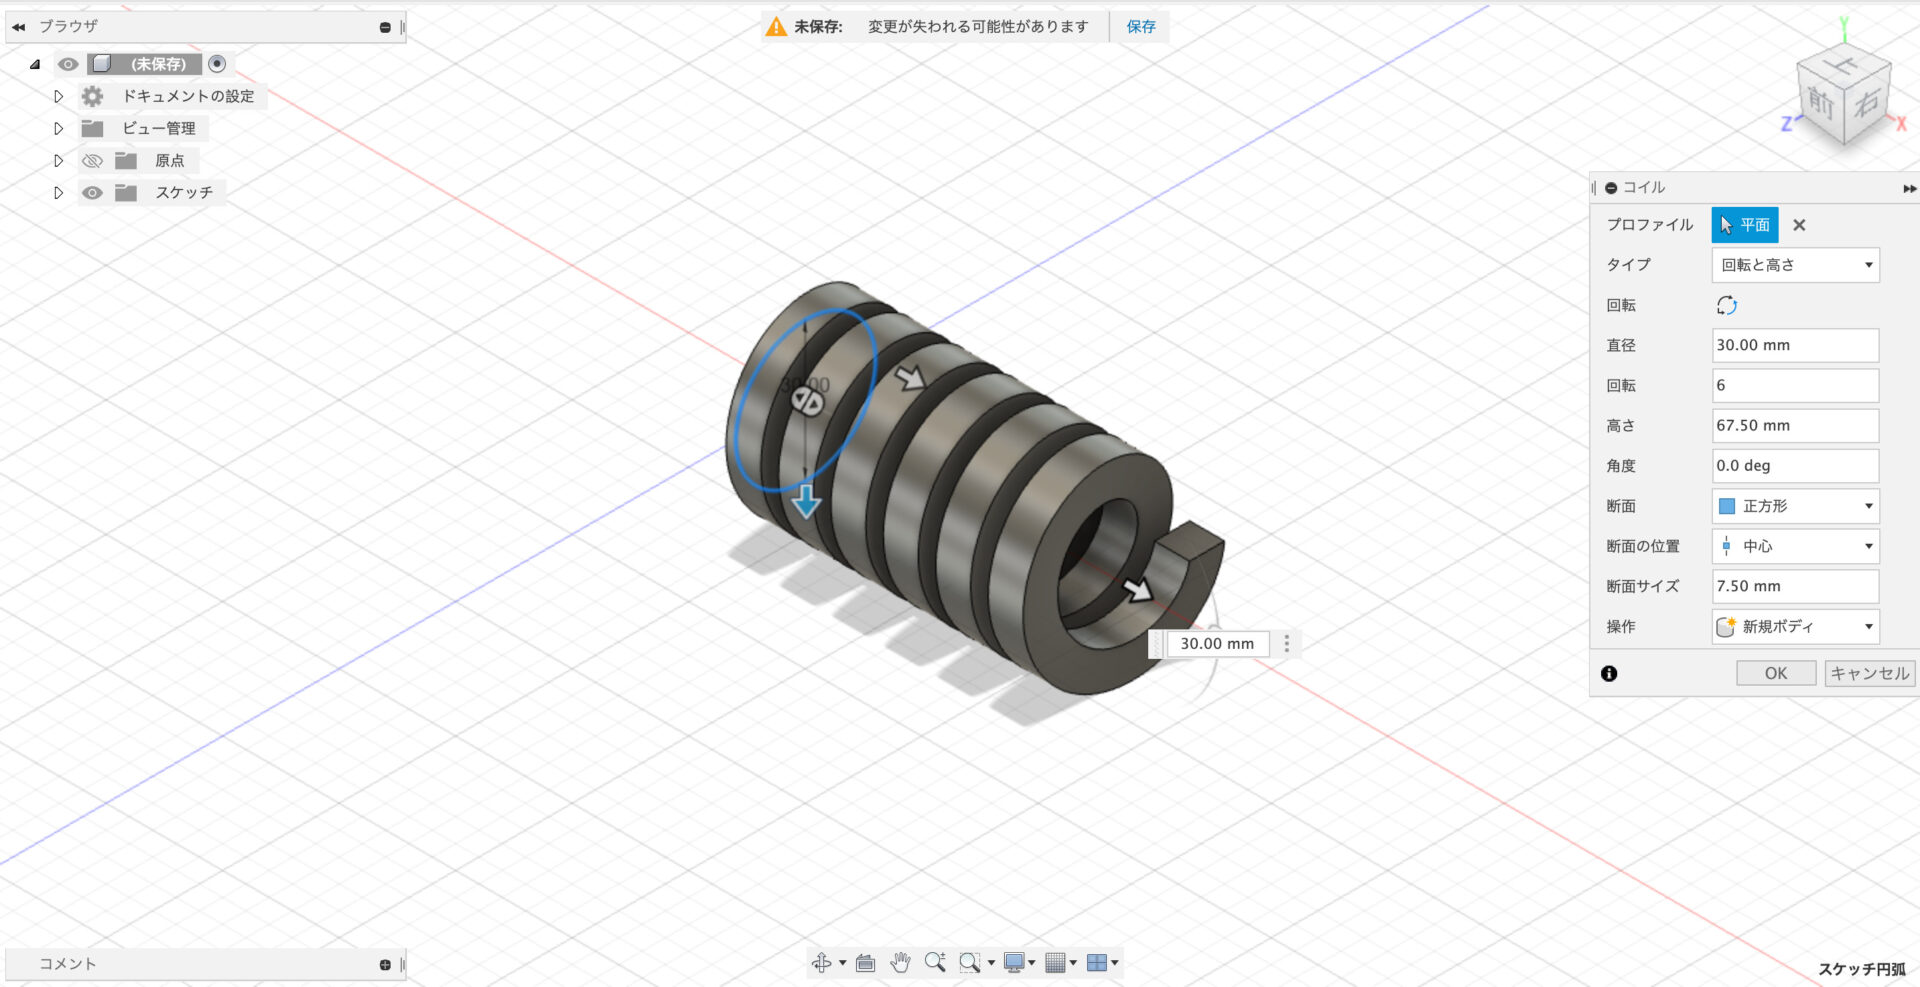
Task: Open the 操作 dropdown showing 新規ボディ
Action: point(1795,627)
